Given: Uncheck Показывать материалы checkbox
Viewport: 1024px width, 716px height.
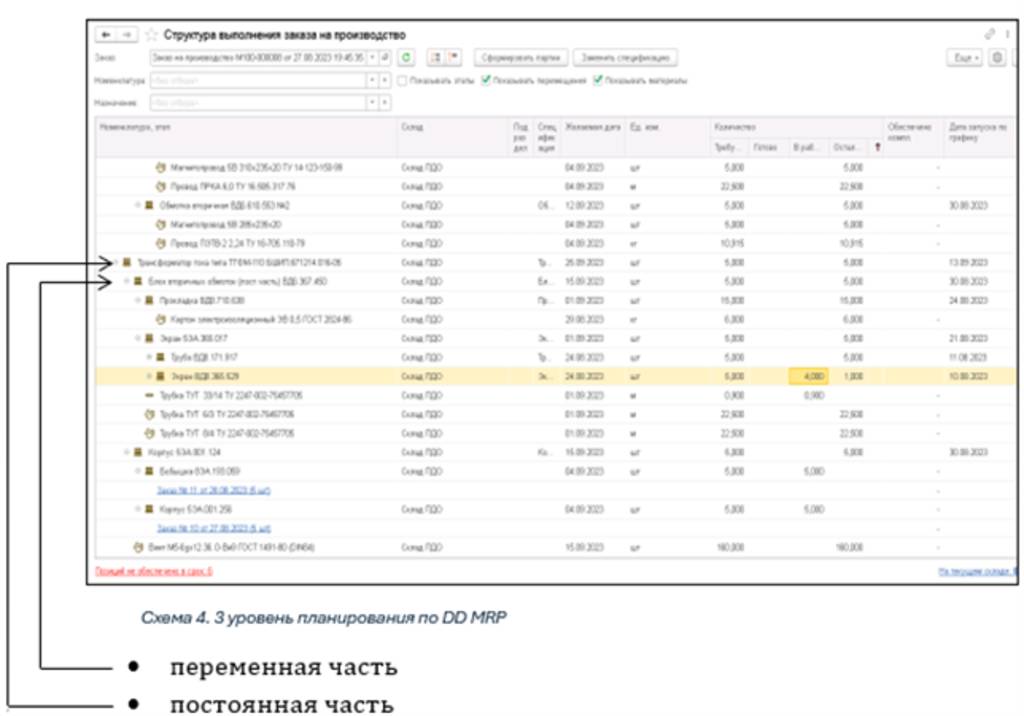Looking at the screenshot, I should point(598,81).
